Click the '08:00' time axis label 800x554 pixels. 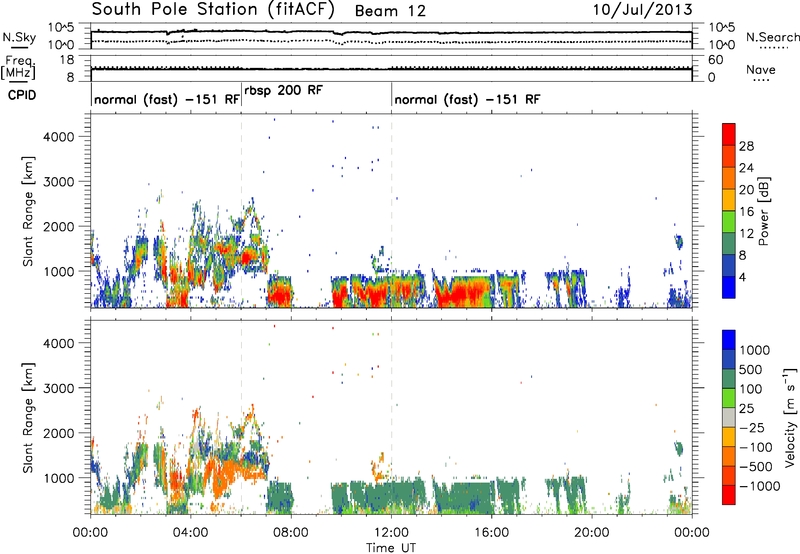(291, 533)
